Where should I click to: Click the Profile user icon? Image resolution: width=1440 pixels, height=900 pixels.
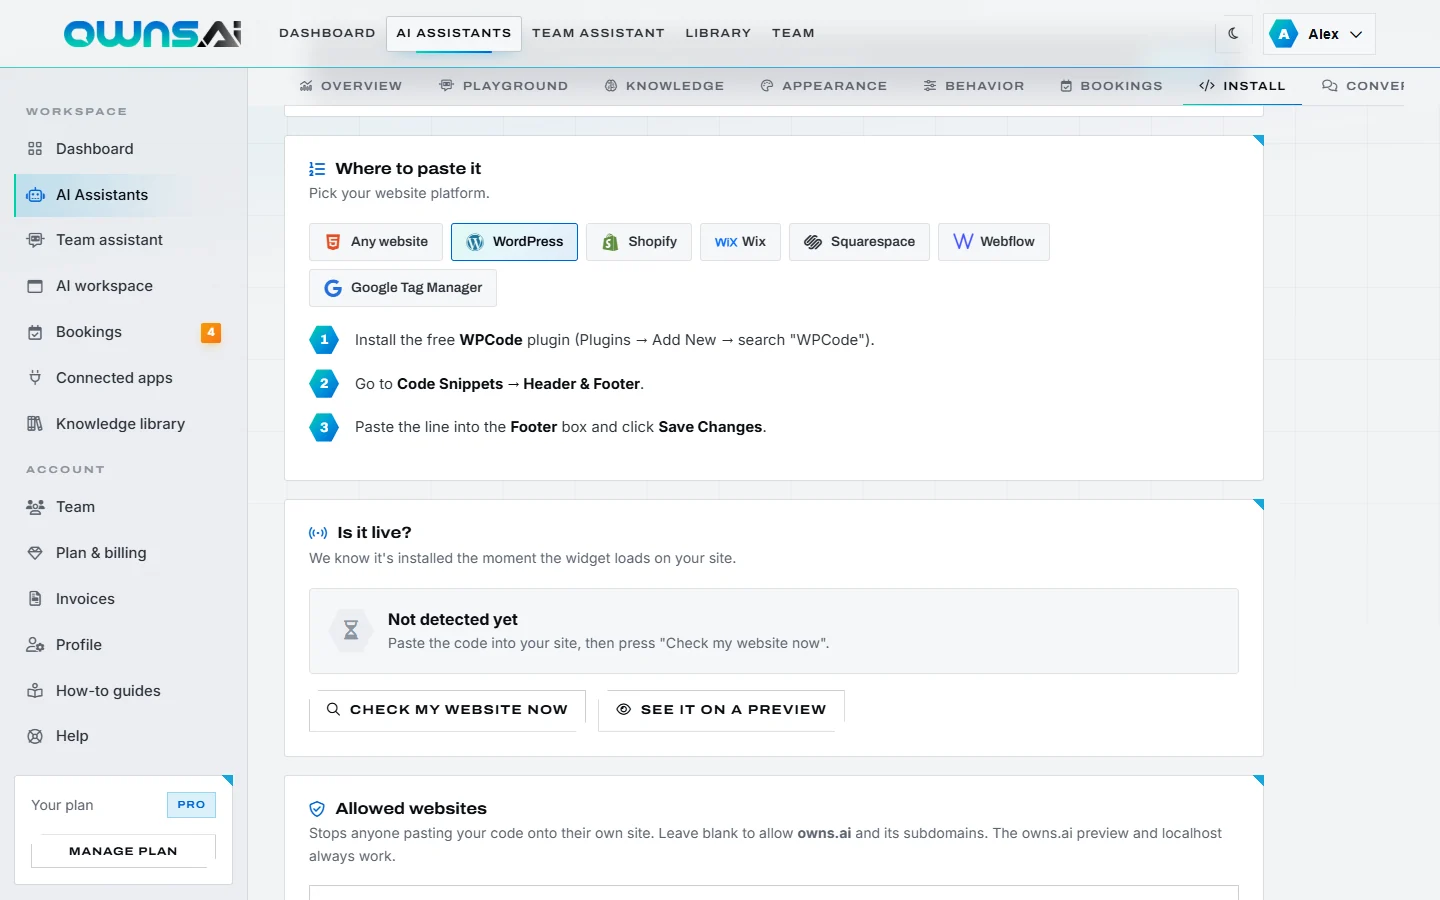coord(35,645)
